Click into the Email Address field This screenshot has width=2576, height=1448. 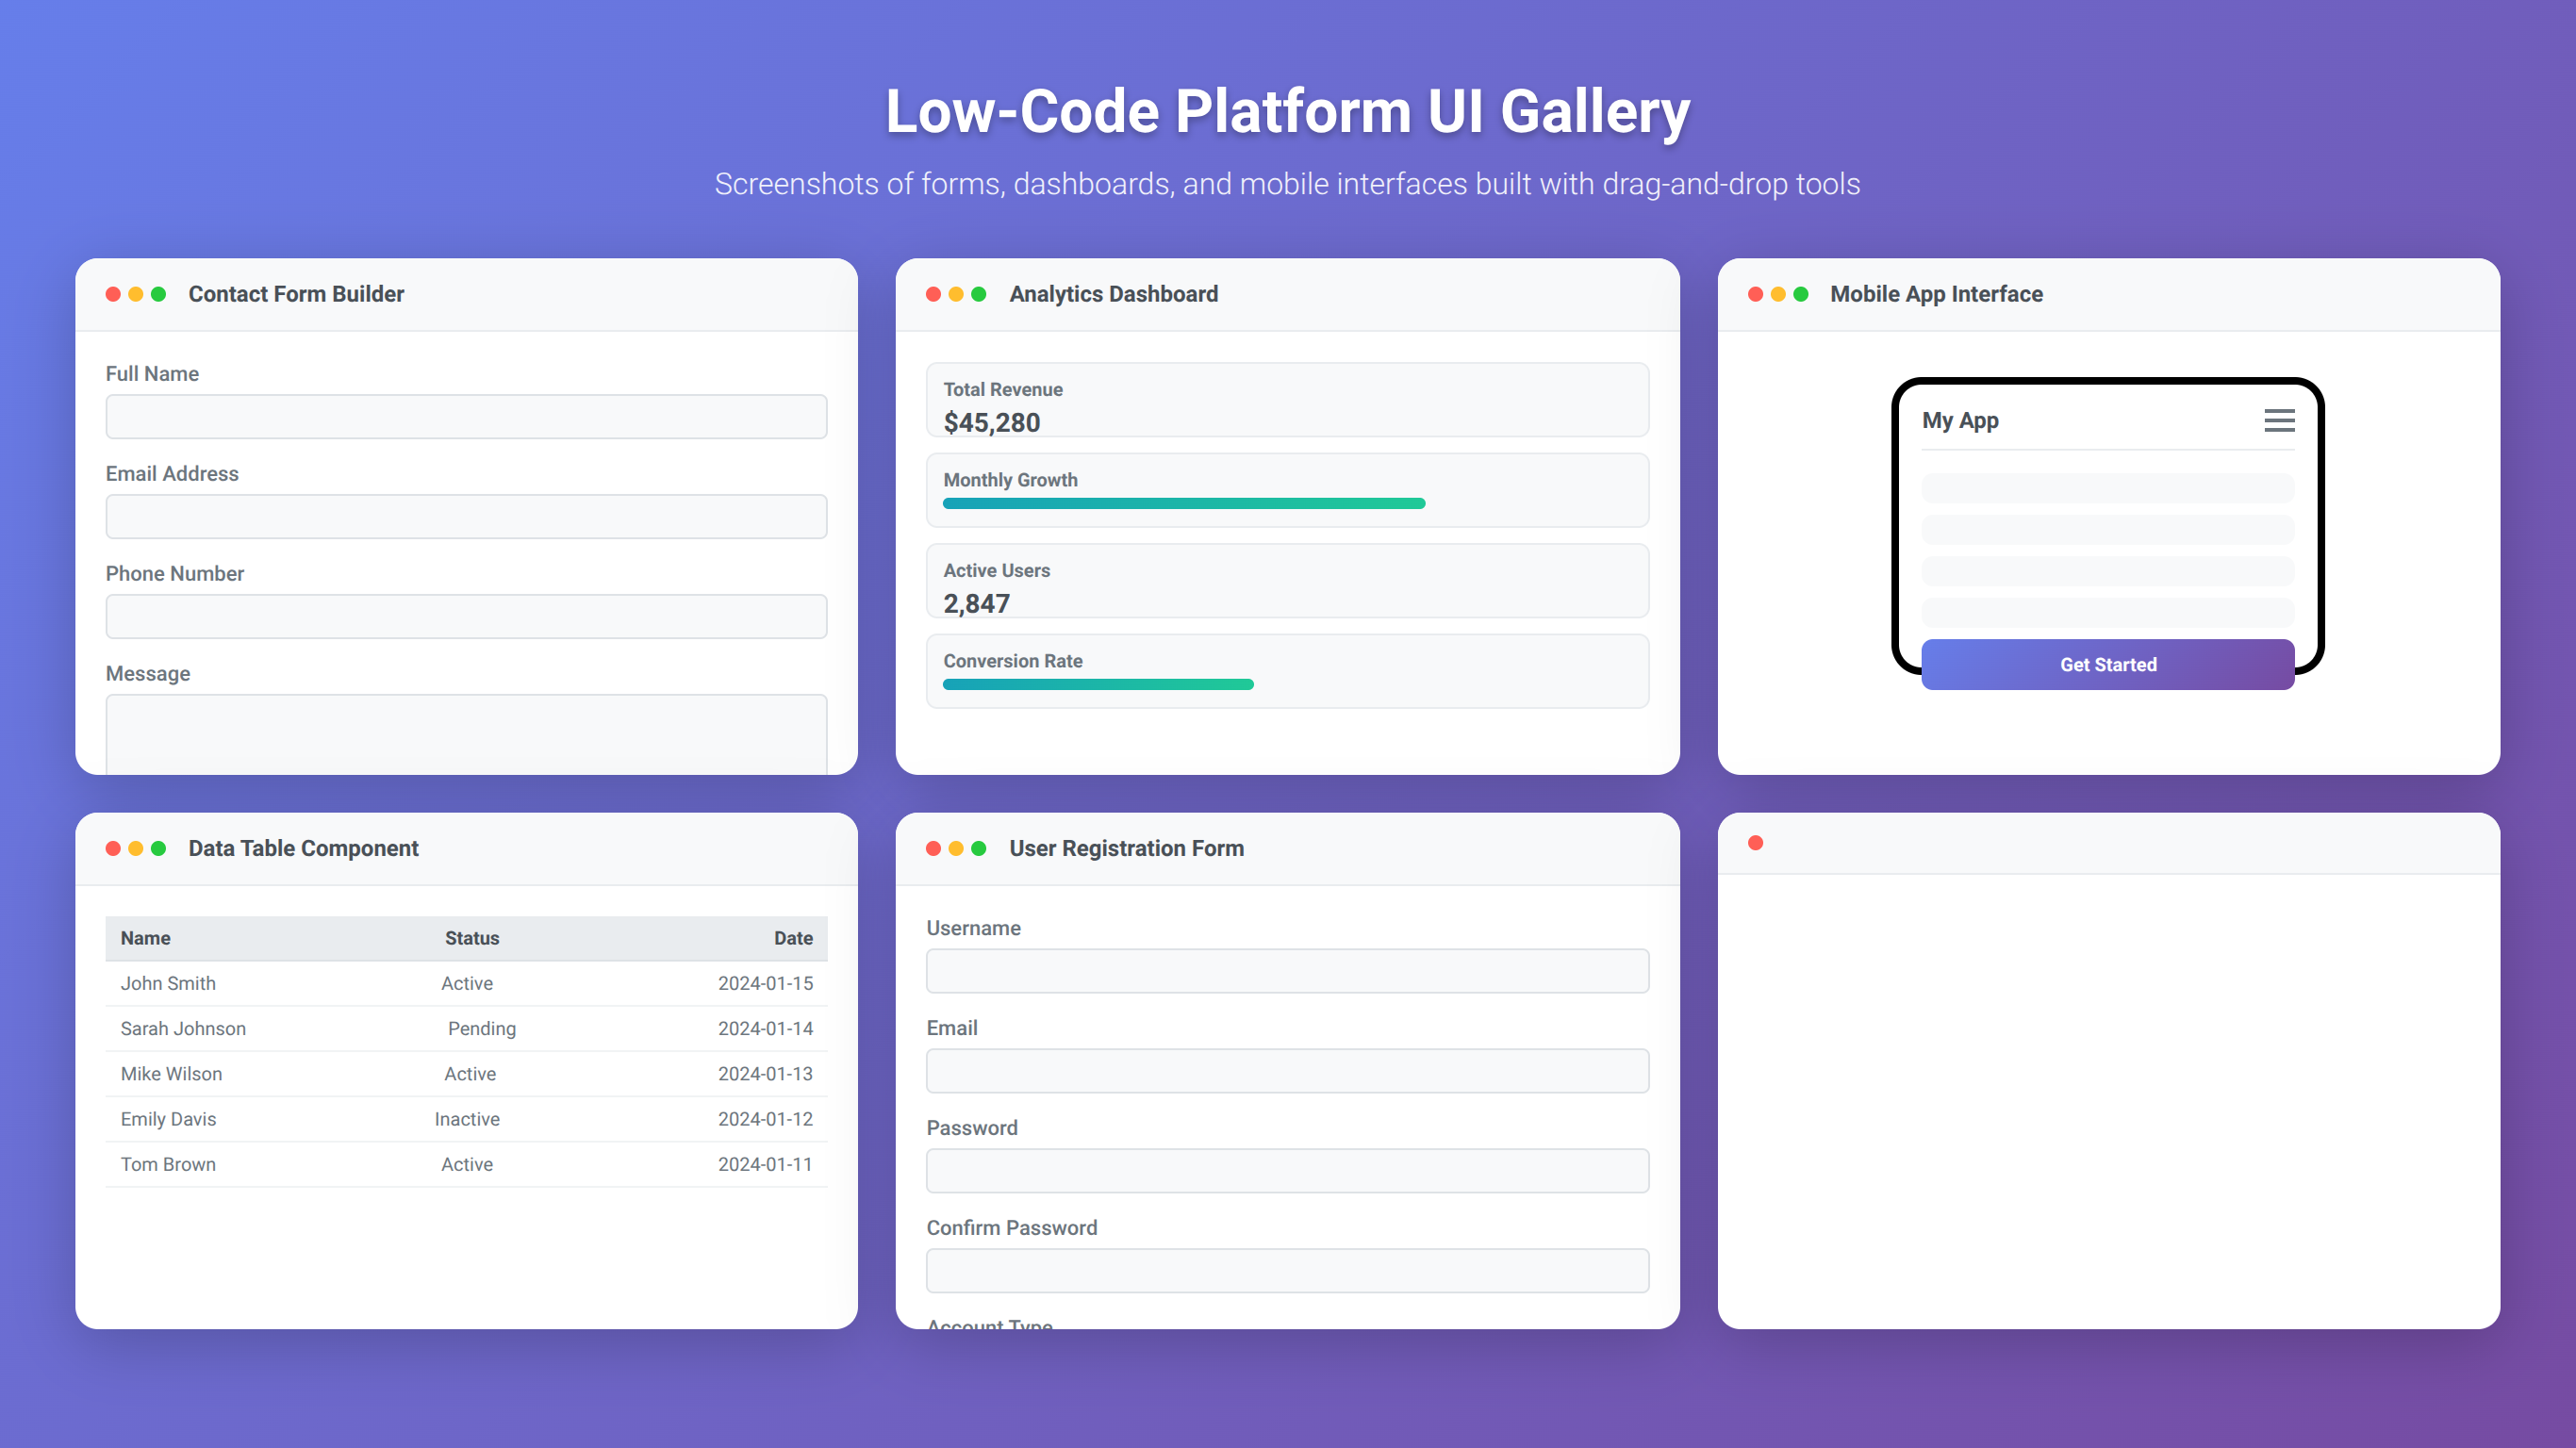[466, 517]
